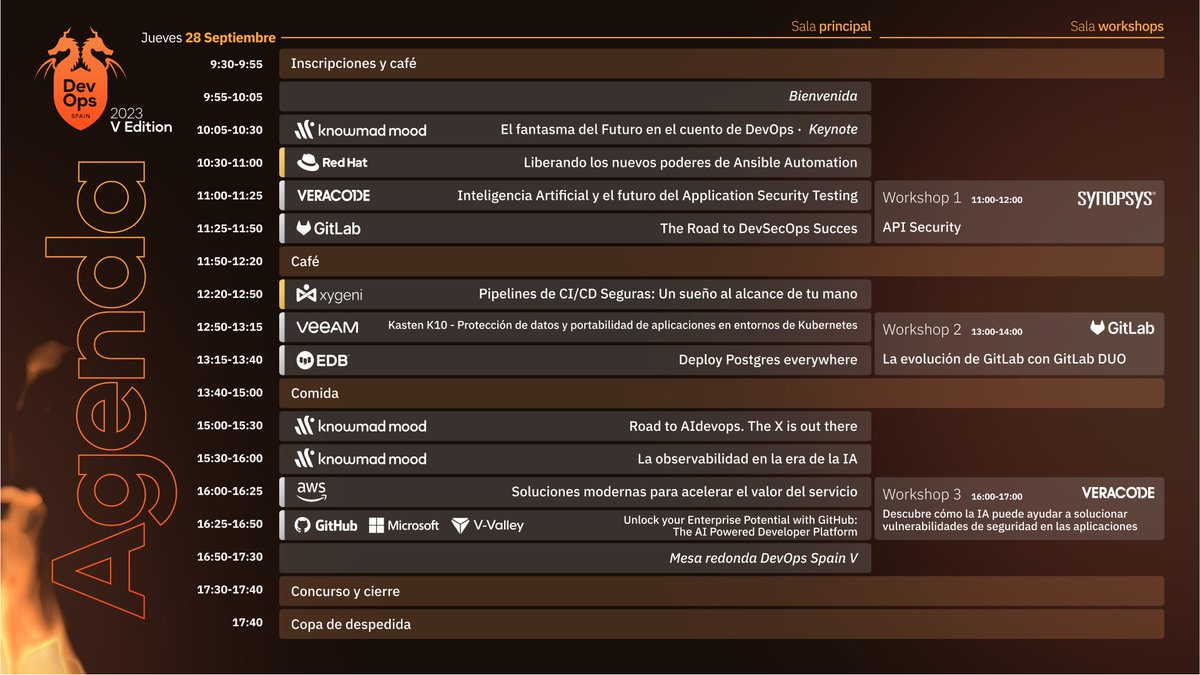Click the GitLab logo in Workshop 2
This screenshot has width=1200, height=675.
(x=1122, y=328)
